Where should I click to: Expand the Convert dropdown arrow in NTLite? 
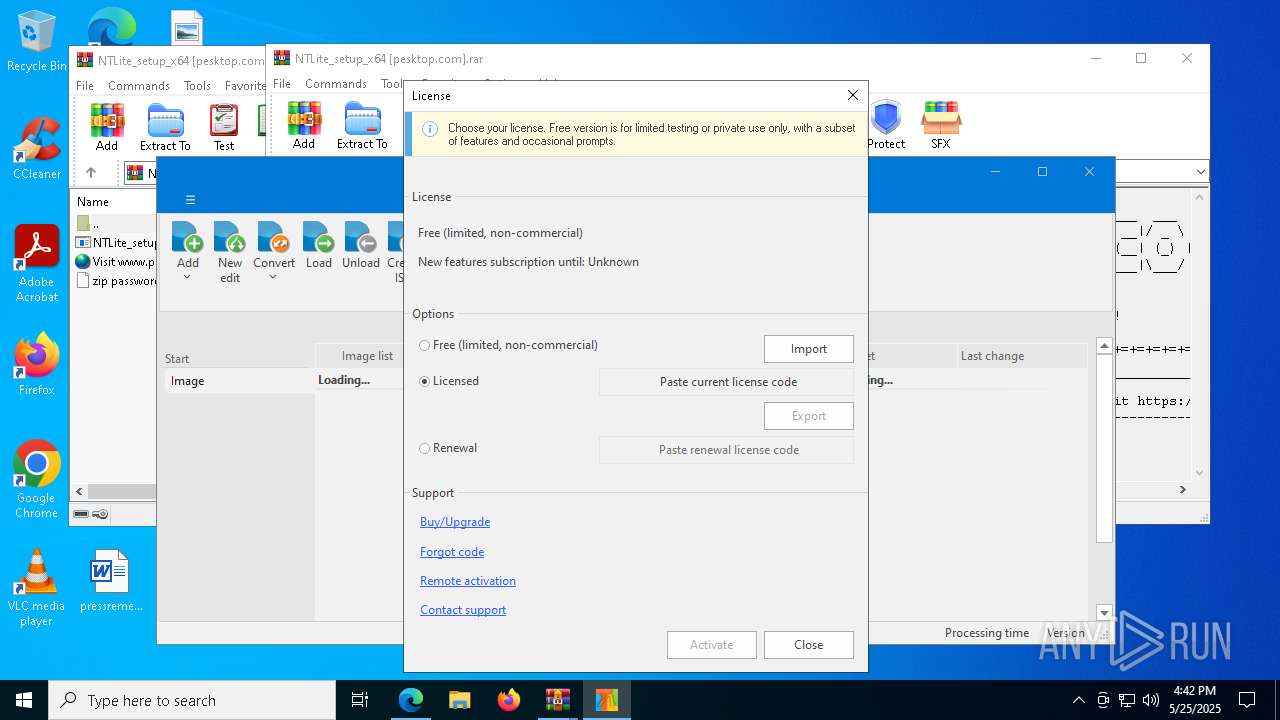point(273,277)
